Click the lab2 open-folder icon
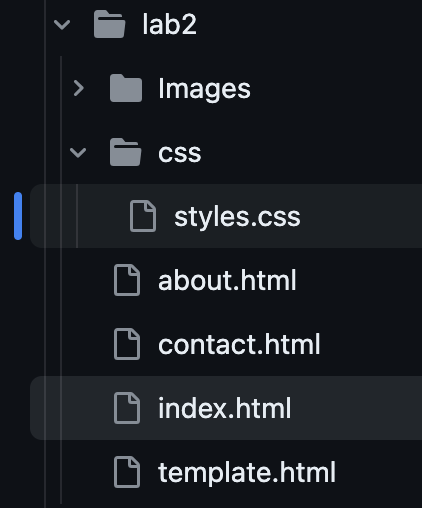This screenshot has width=422, height=508. point(109,24)
